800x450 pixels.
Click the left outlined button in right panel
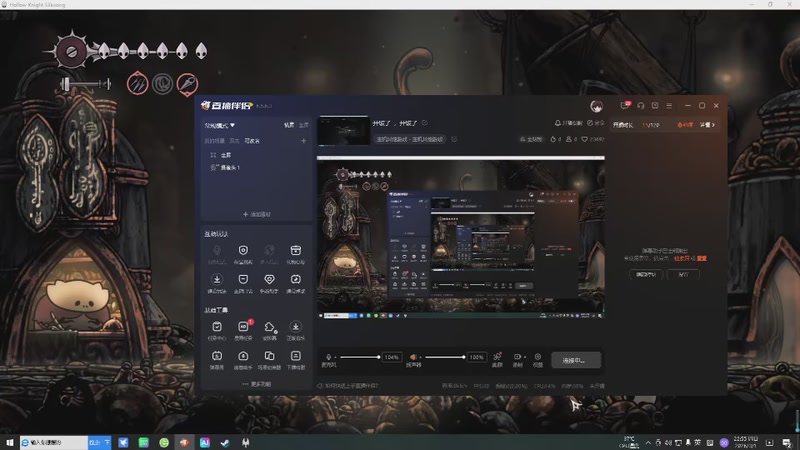646,274
